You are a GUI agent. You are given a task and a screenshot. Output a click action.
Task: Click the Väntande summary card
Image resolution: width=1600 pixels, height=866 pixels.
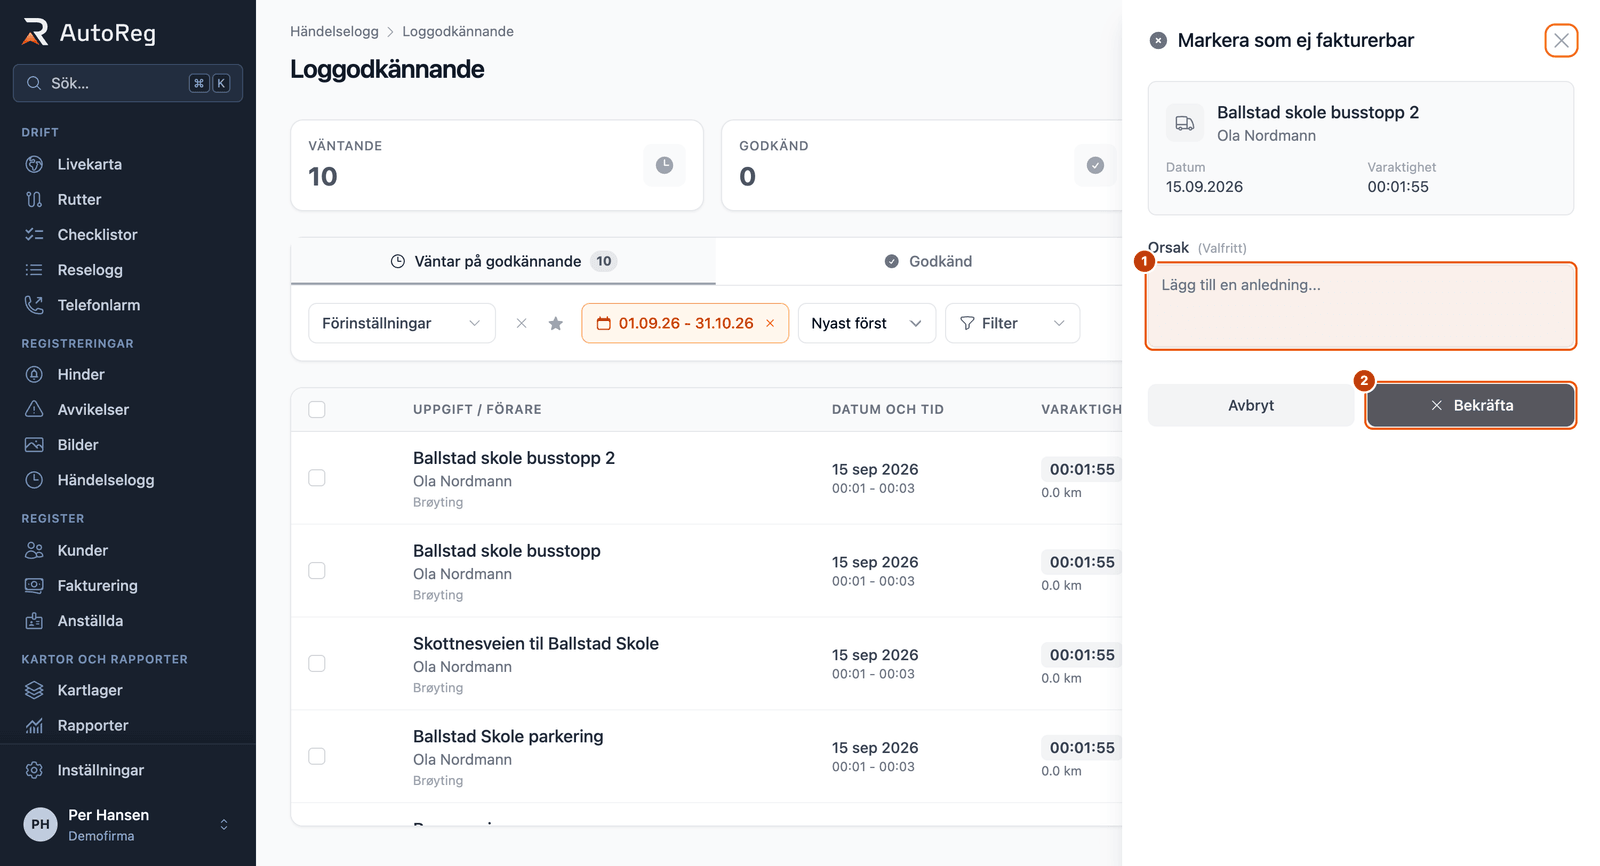[x=497, y=165]
